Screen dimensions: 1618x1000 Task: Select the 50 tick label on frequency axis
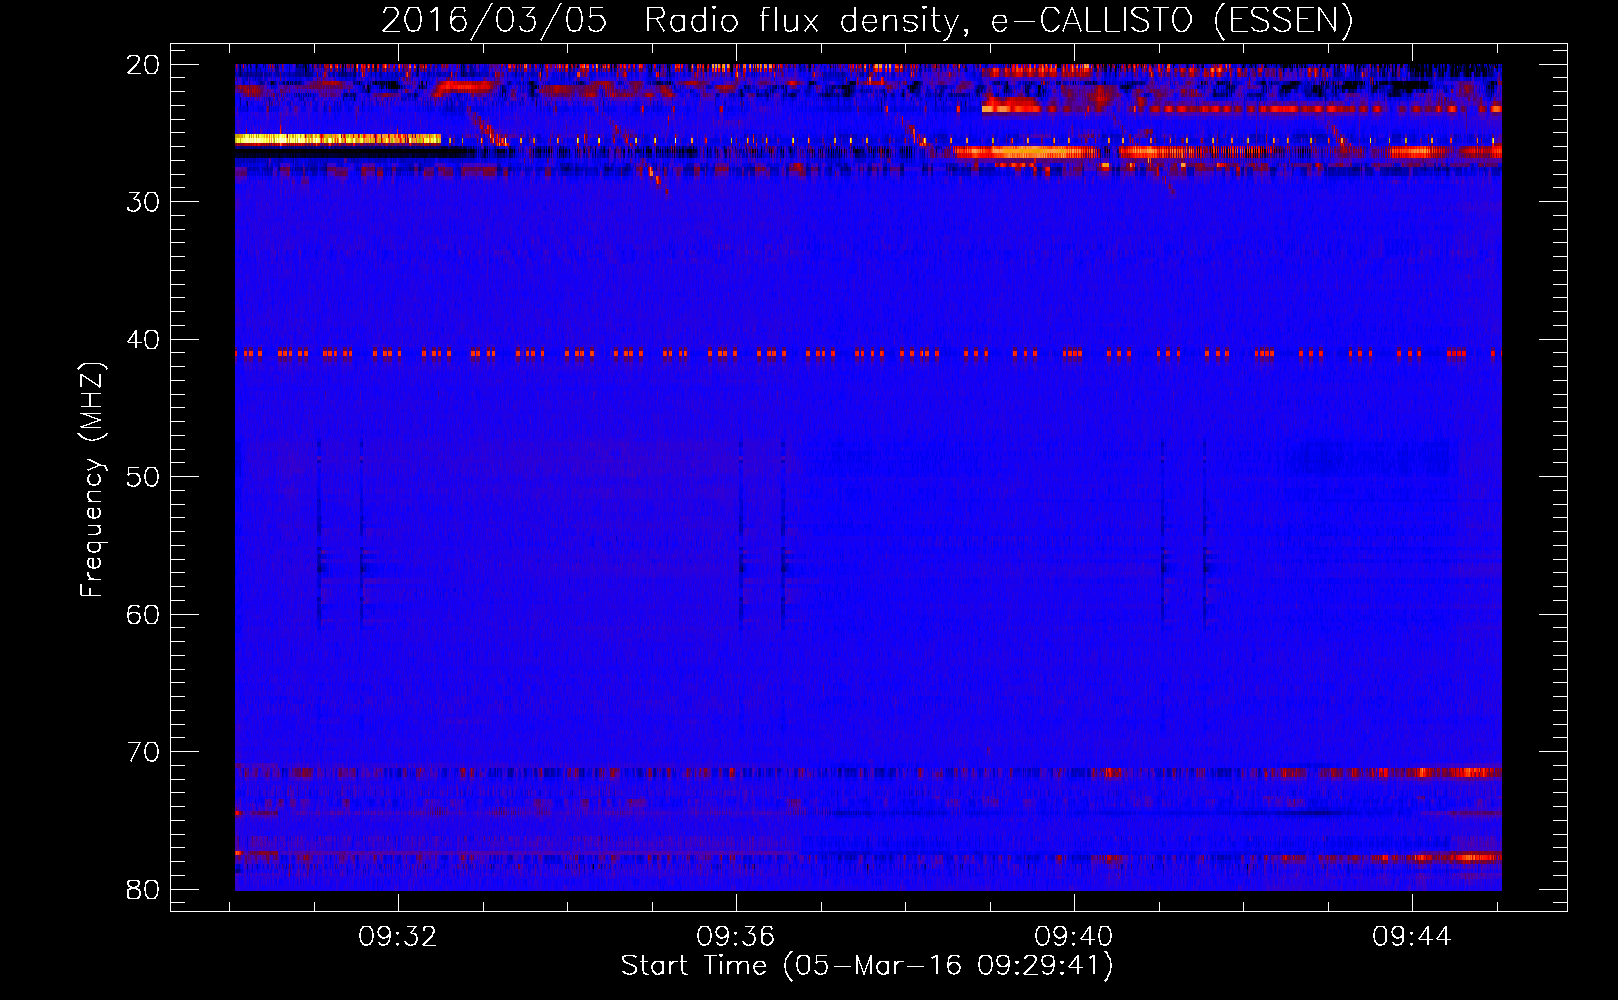coord(145,477)
